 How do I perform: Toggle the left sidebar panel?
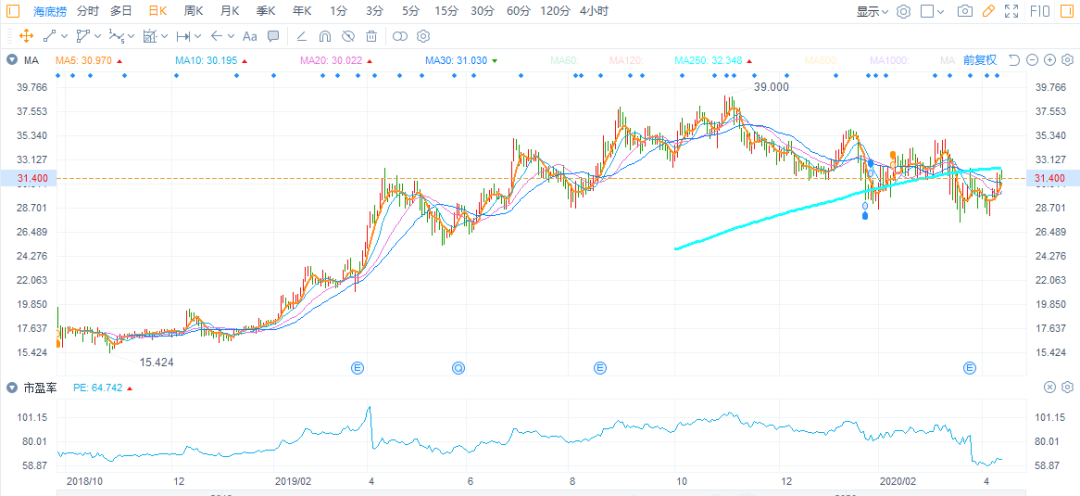point(13,11)
